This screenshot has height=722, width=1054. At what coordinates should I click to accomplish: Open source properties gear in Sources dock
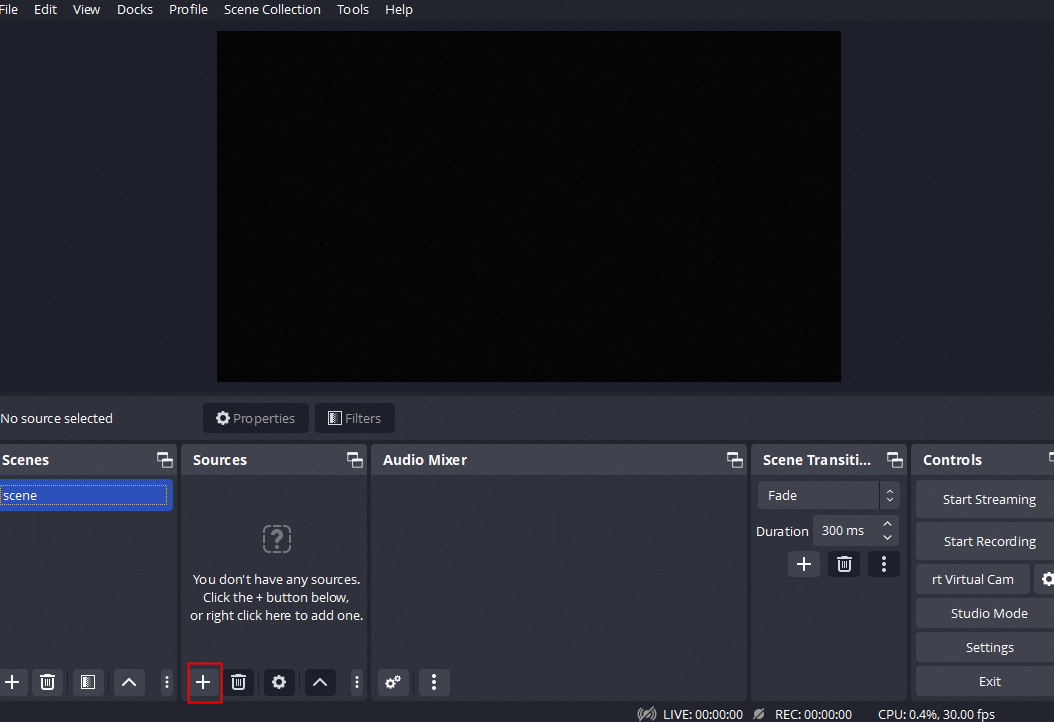(279, 682)
